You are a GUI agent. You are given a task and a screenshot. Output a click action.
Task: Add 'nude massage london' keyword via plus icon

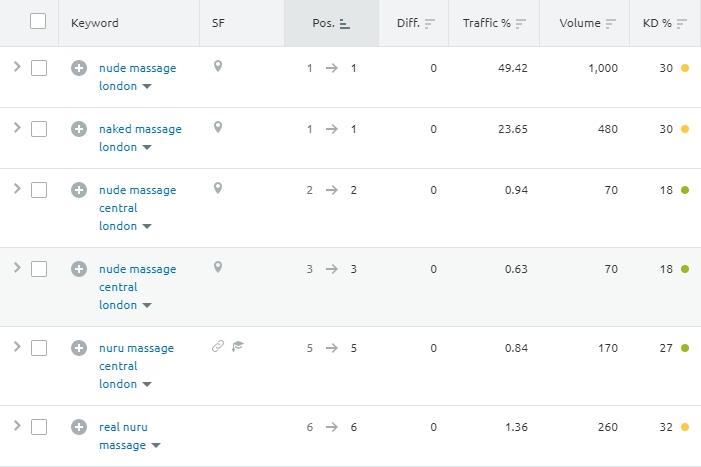[79, 68]
